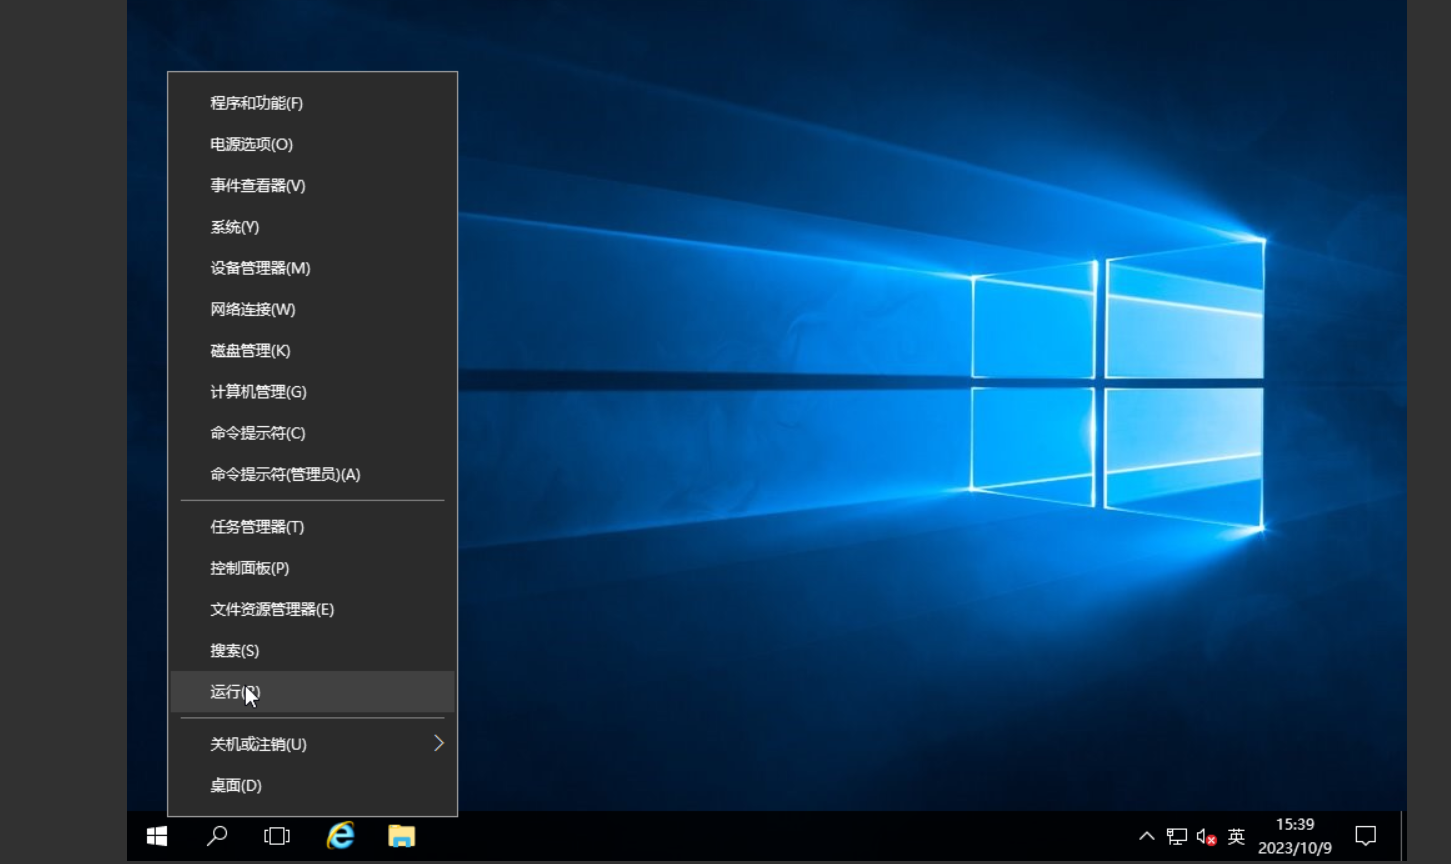Launch 命令提示符(管理员)(A)
Image resolution: width=1451 pixels, height=864 pixels.
tap(313, 474)
